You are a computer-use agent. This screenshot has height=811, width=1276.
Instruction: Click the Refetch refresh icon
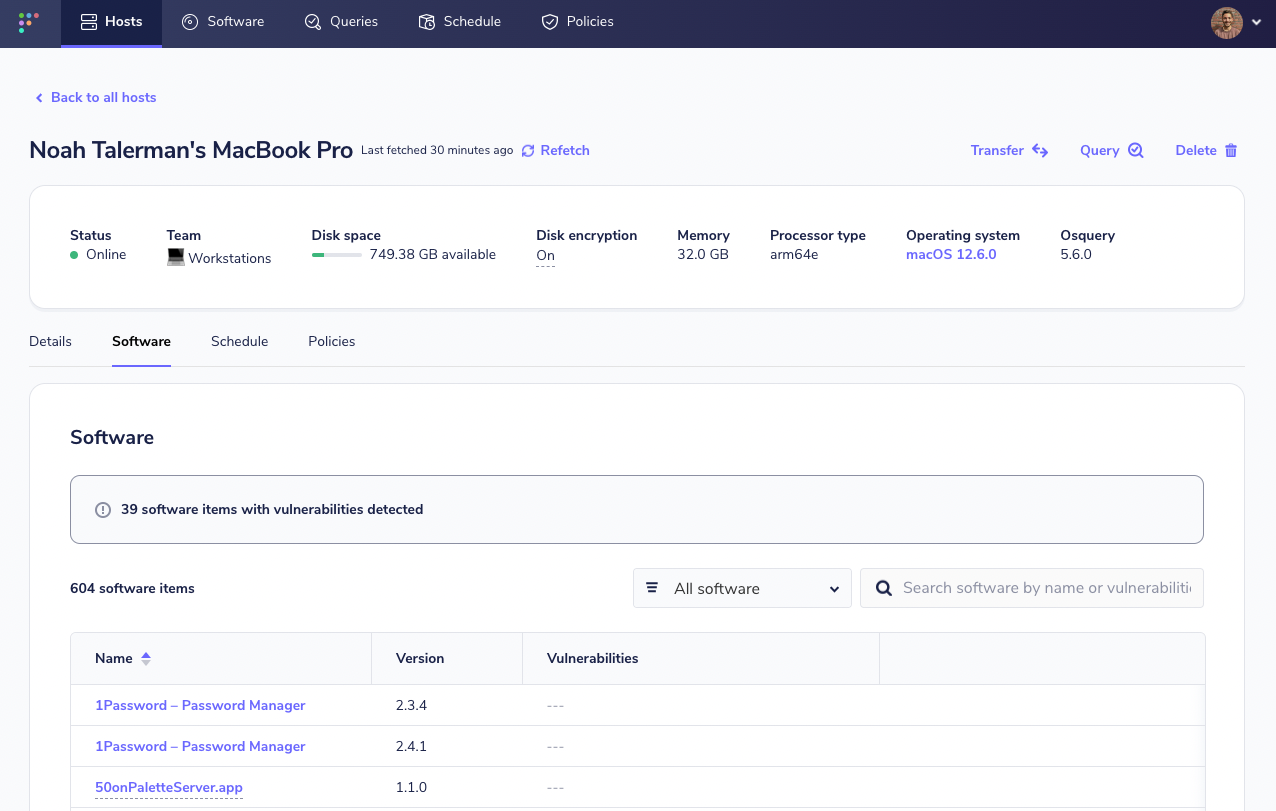[528, 150]
